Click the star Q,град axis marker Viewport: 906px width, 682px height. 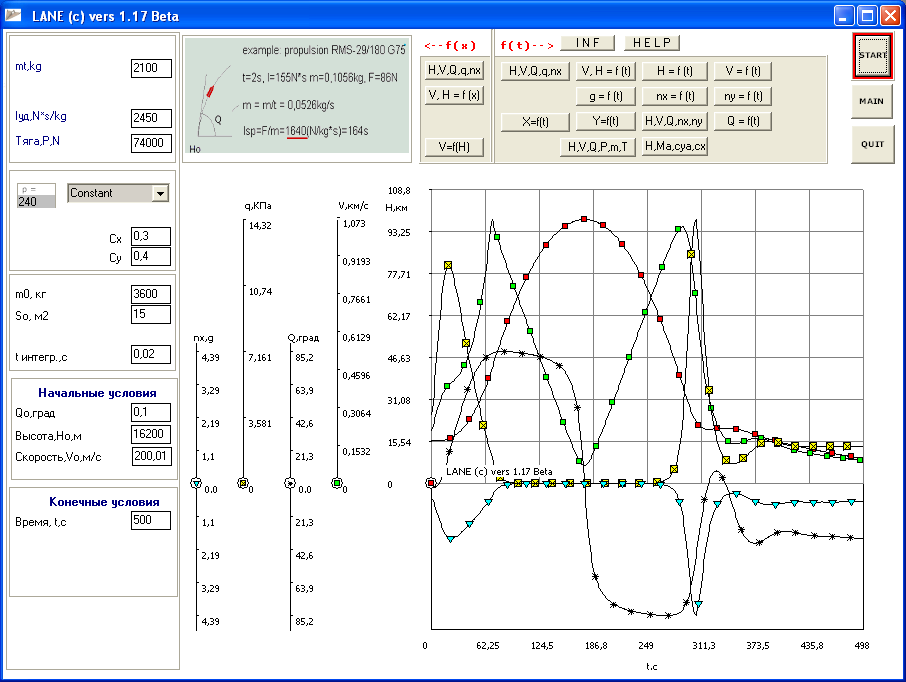pos(291,484)
